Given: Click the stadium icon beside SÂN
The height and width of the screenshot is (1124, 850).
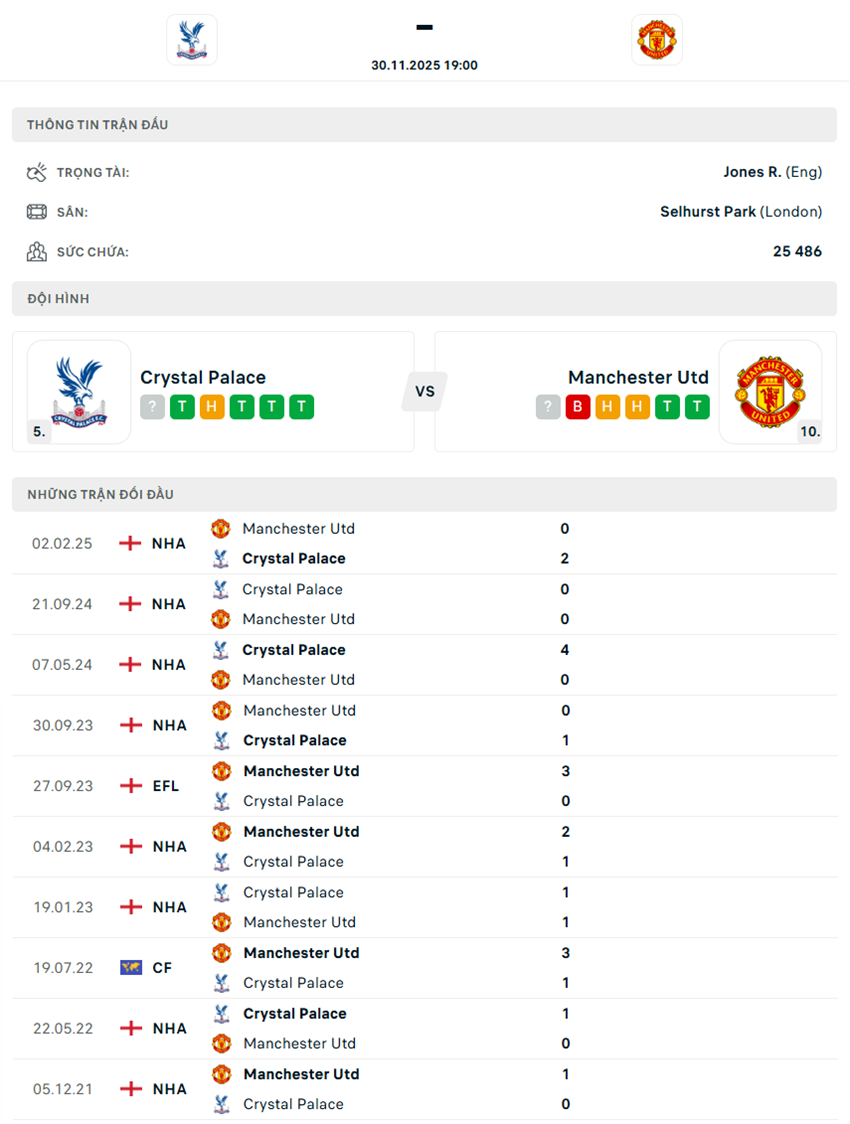Looking at the screenshot, I should (x=37, y=211).
